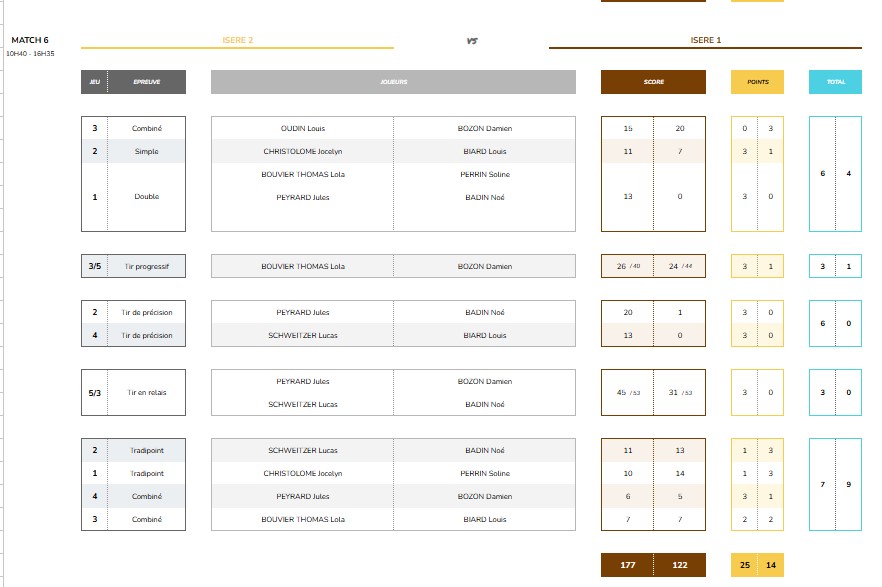Click the JEU column header

(x=94, y=82)
